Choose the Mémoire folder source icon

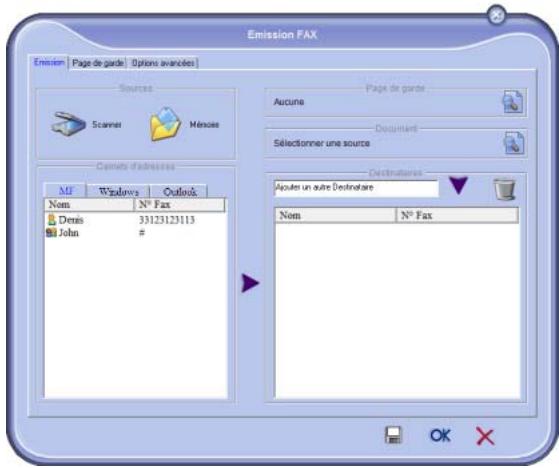[x=165, y=124]
